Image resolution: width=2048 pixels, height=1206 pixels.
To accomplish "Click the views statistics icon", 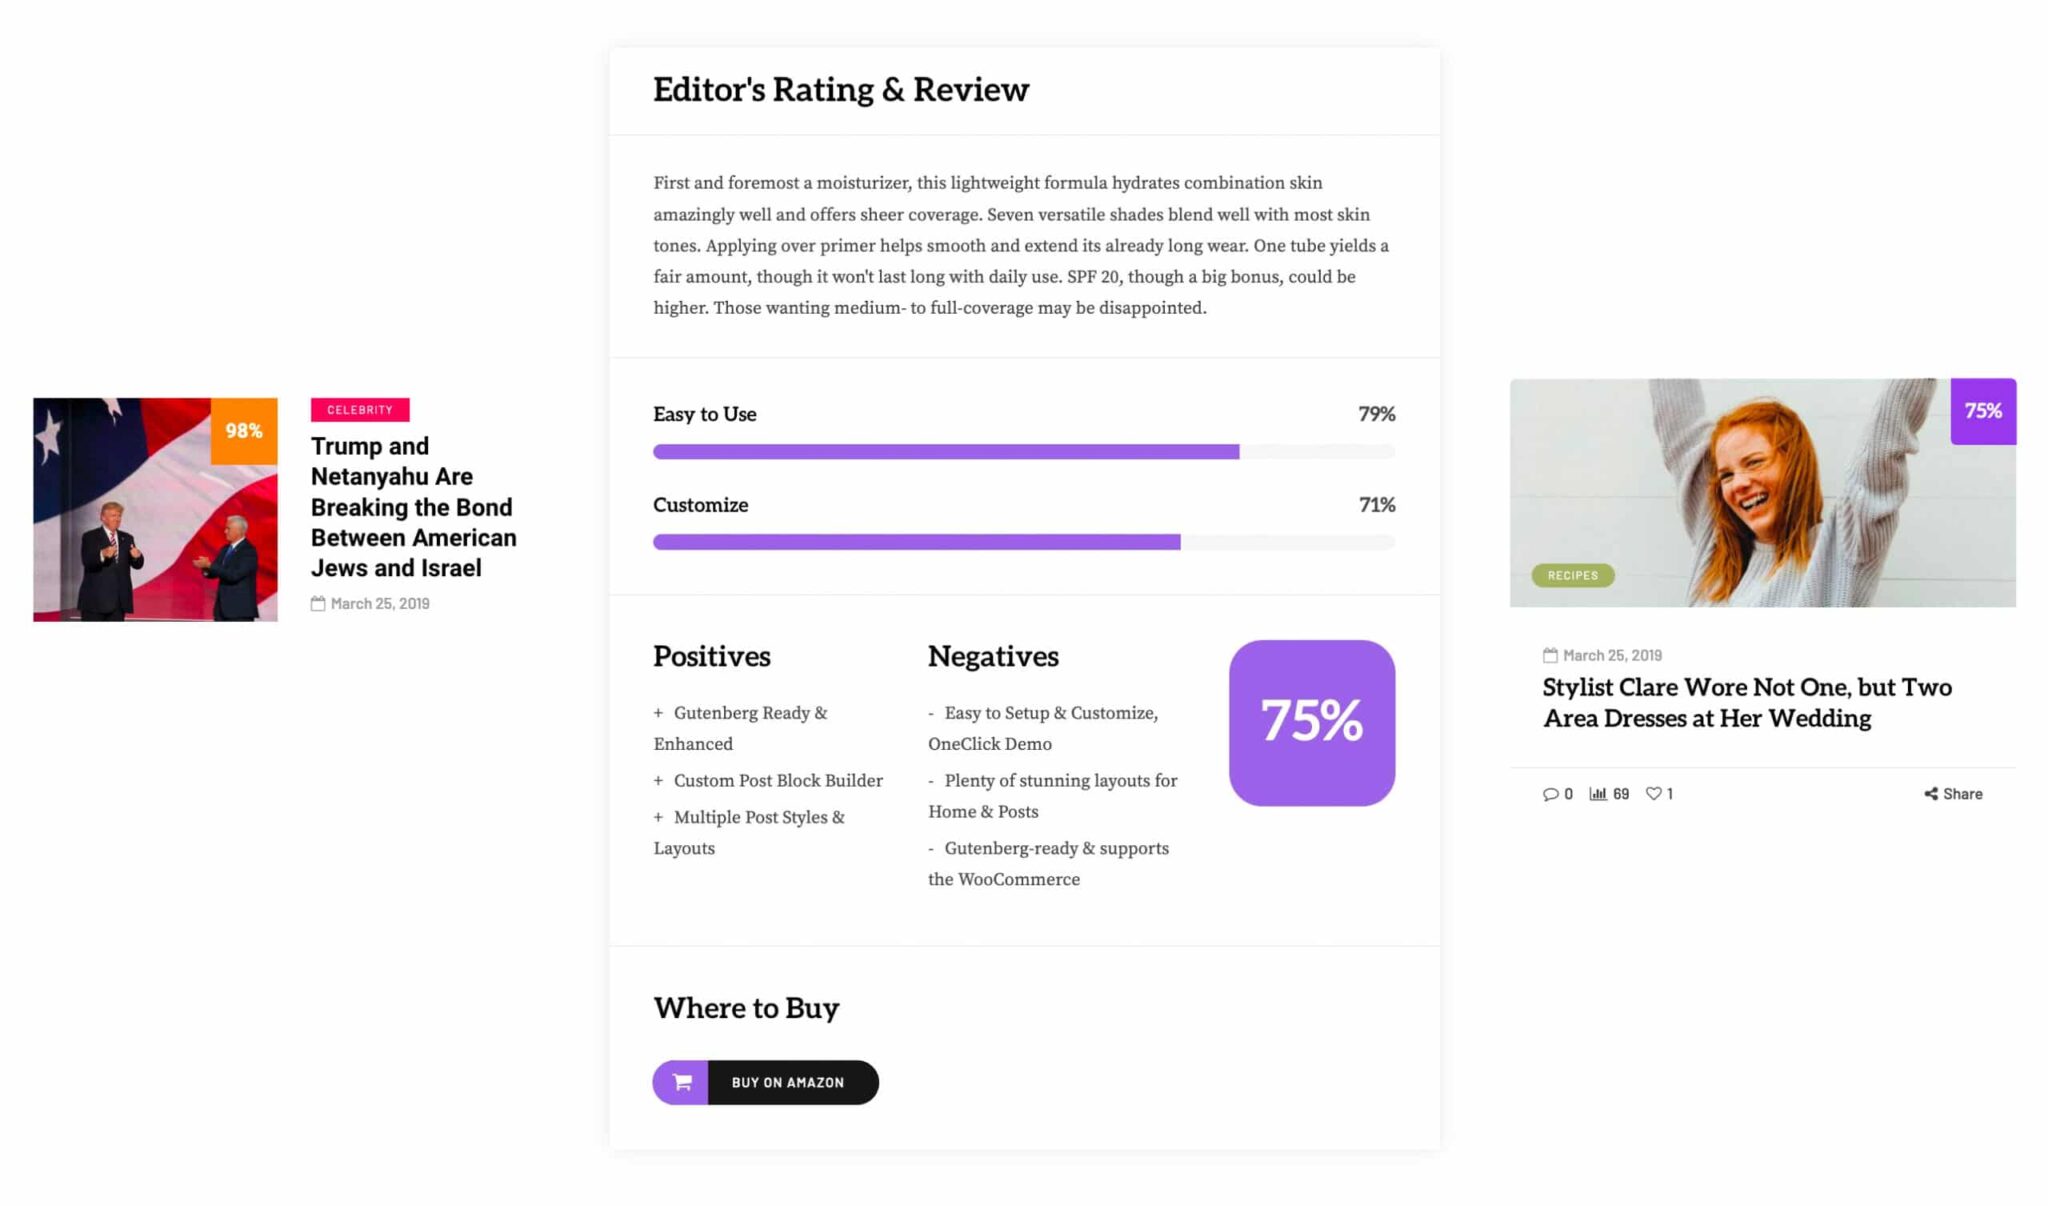I will point(1597,793).
